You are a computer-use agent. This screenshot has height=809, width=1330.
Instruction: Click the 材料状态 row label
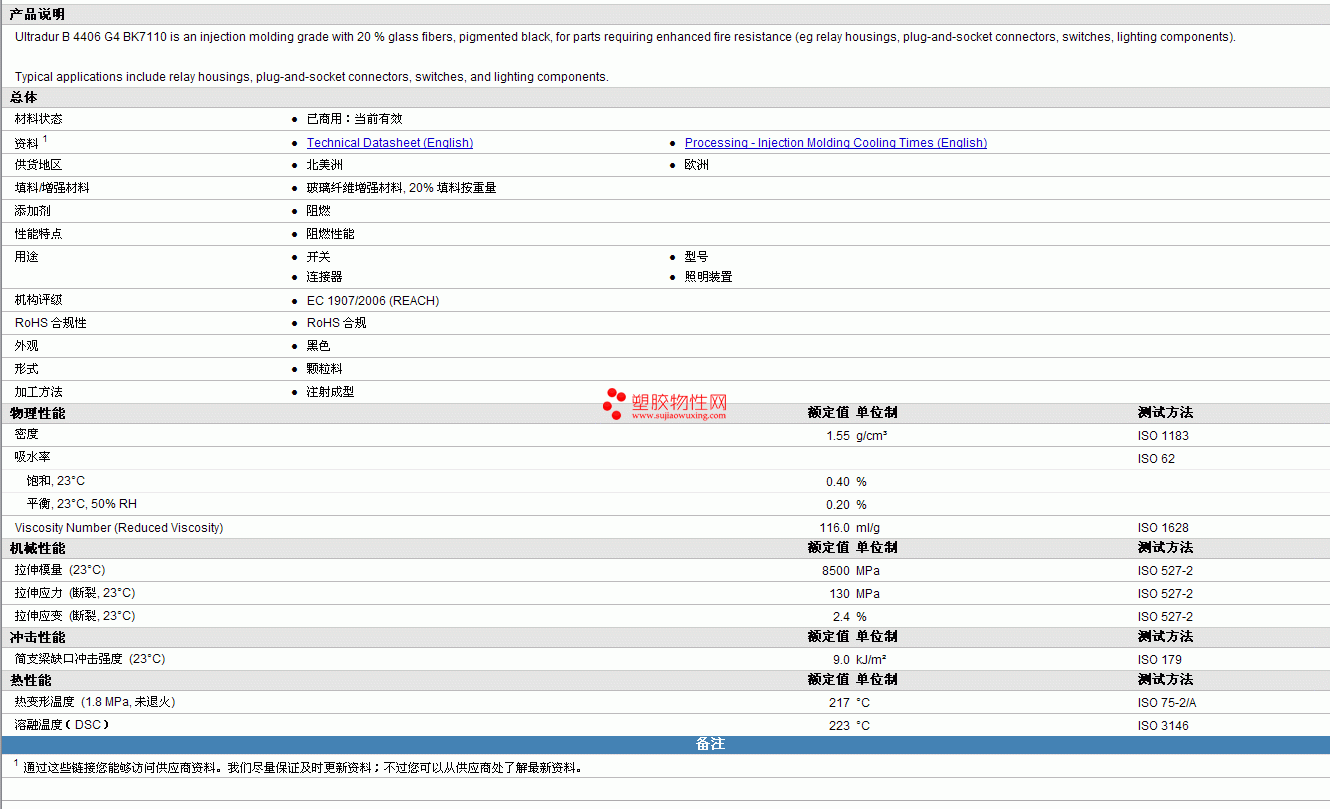pos(38,119)
